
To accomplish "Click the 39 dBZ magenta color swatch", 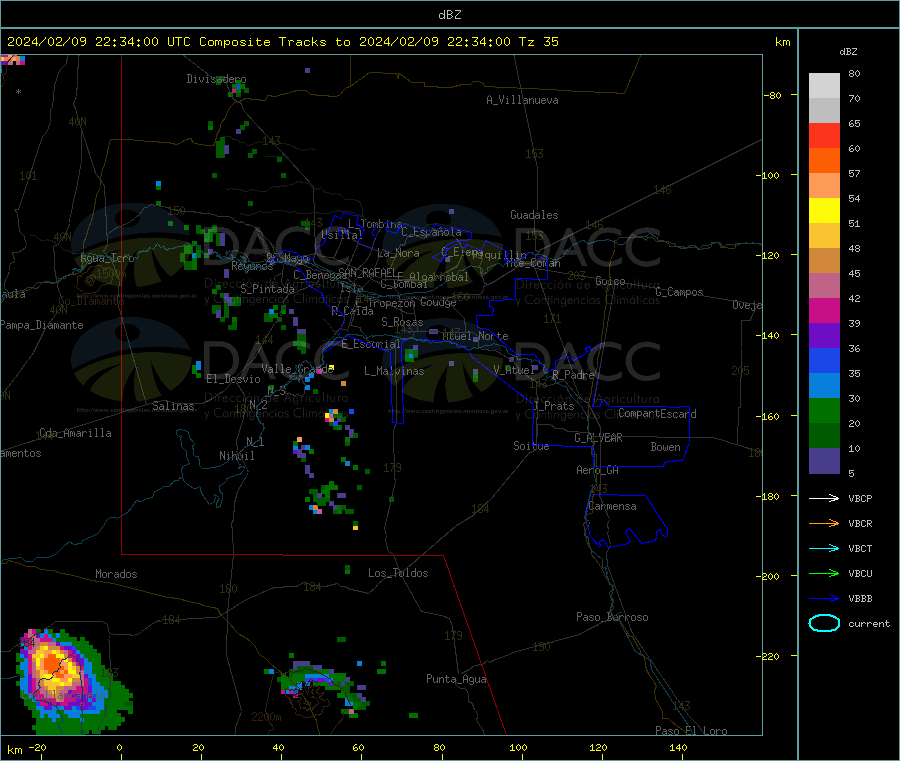I will (x=824, y=310).
